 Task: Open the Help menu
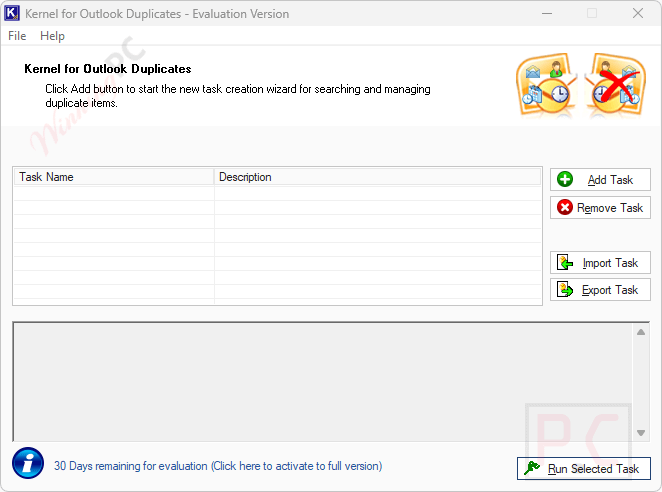pyautogui.click(x=52, y=36)
